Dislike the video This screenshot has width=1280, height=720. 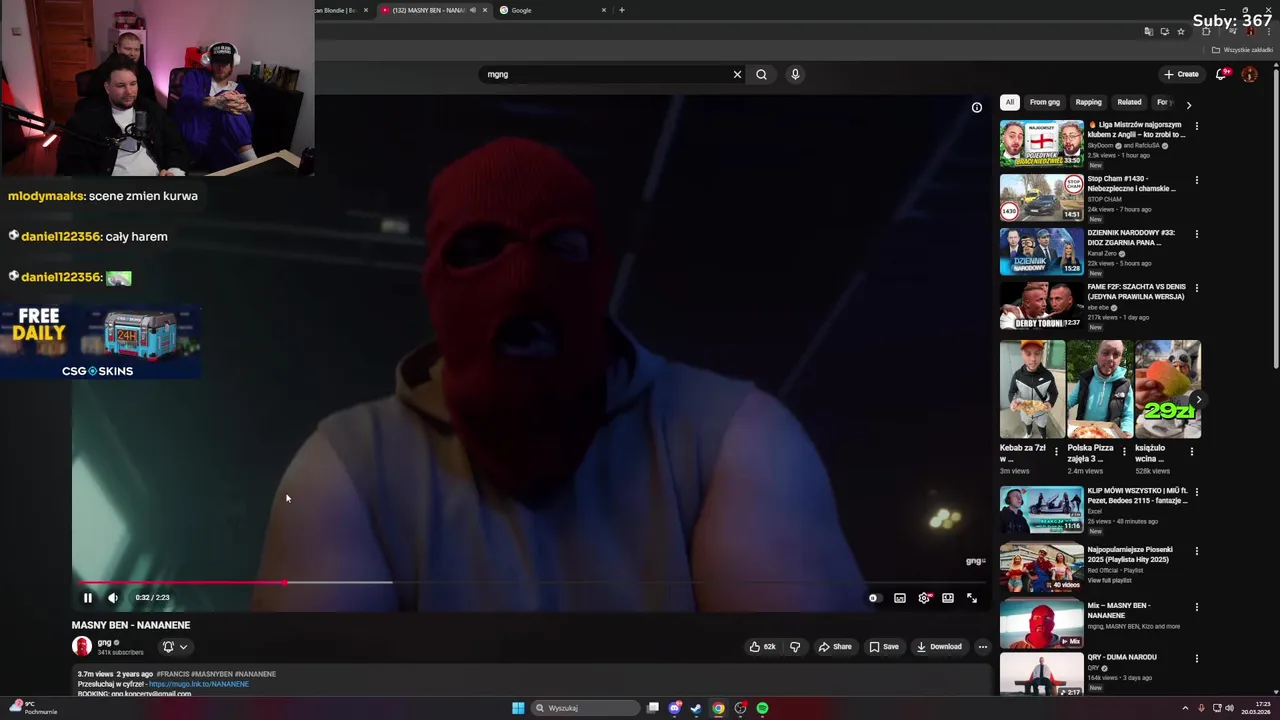point(795,647)
